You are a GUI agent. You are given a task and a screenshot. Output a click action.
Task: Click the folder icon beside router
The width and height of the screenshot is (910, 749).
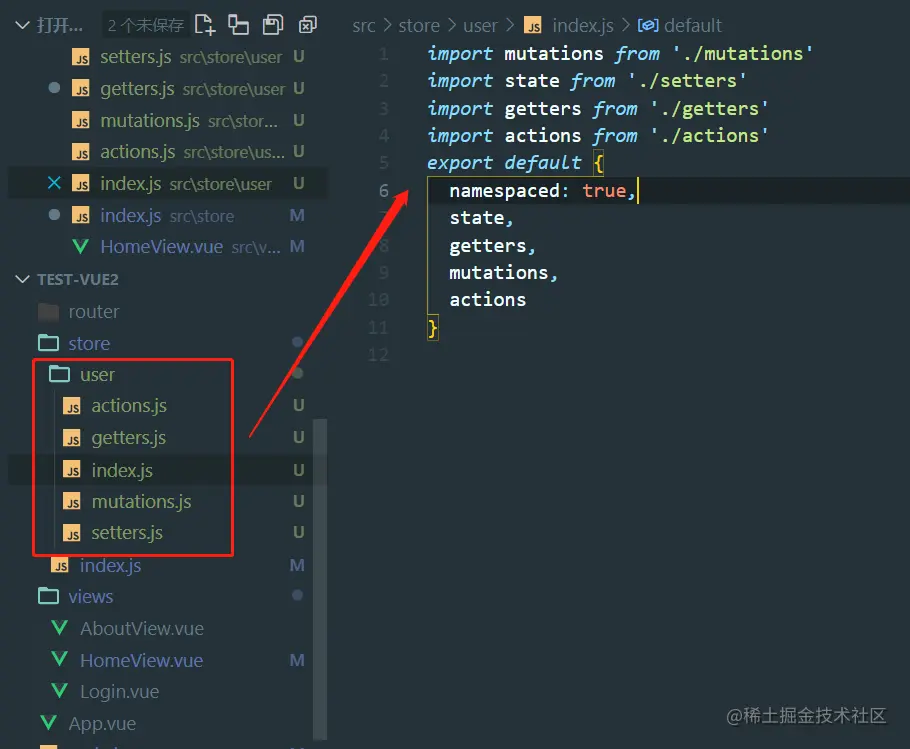point(49,312)
